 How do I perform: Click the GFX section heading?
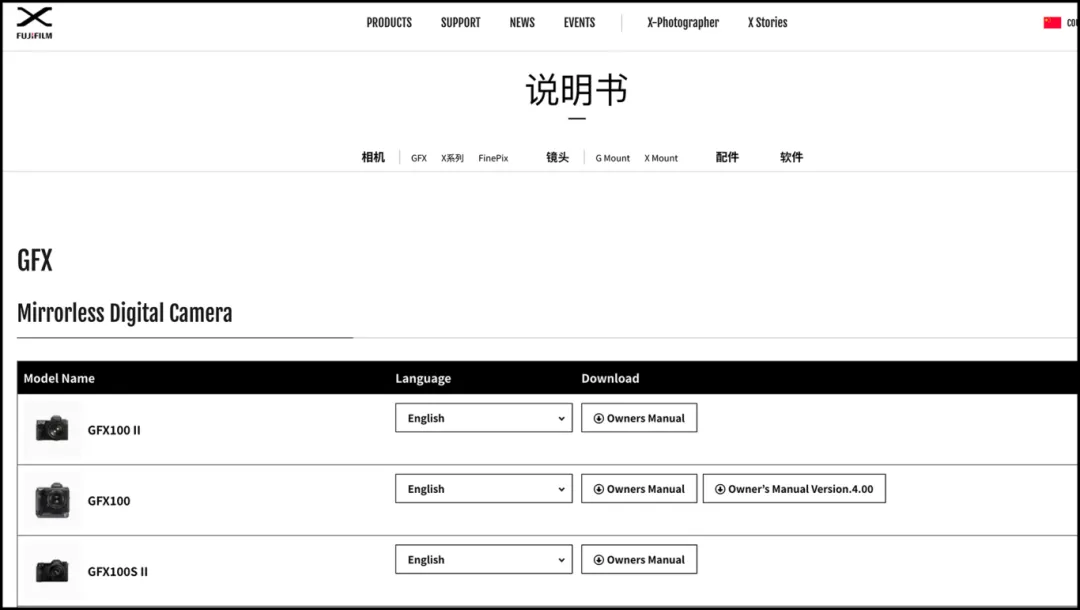(x=34, y=260)
